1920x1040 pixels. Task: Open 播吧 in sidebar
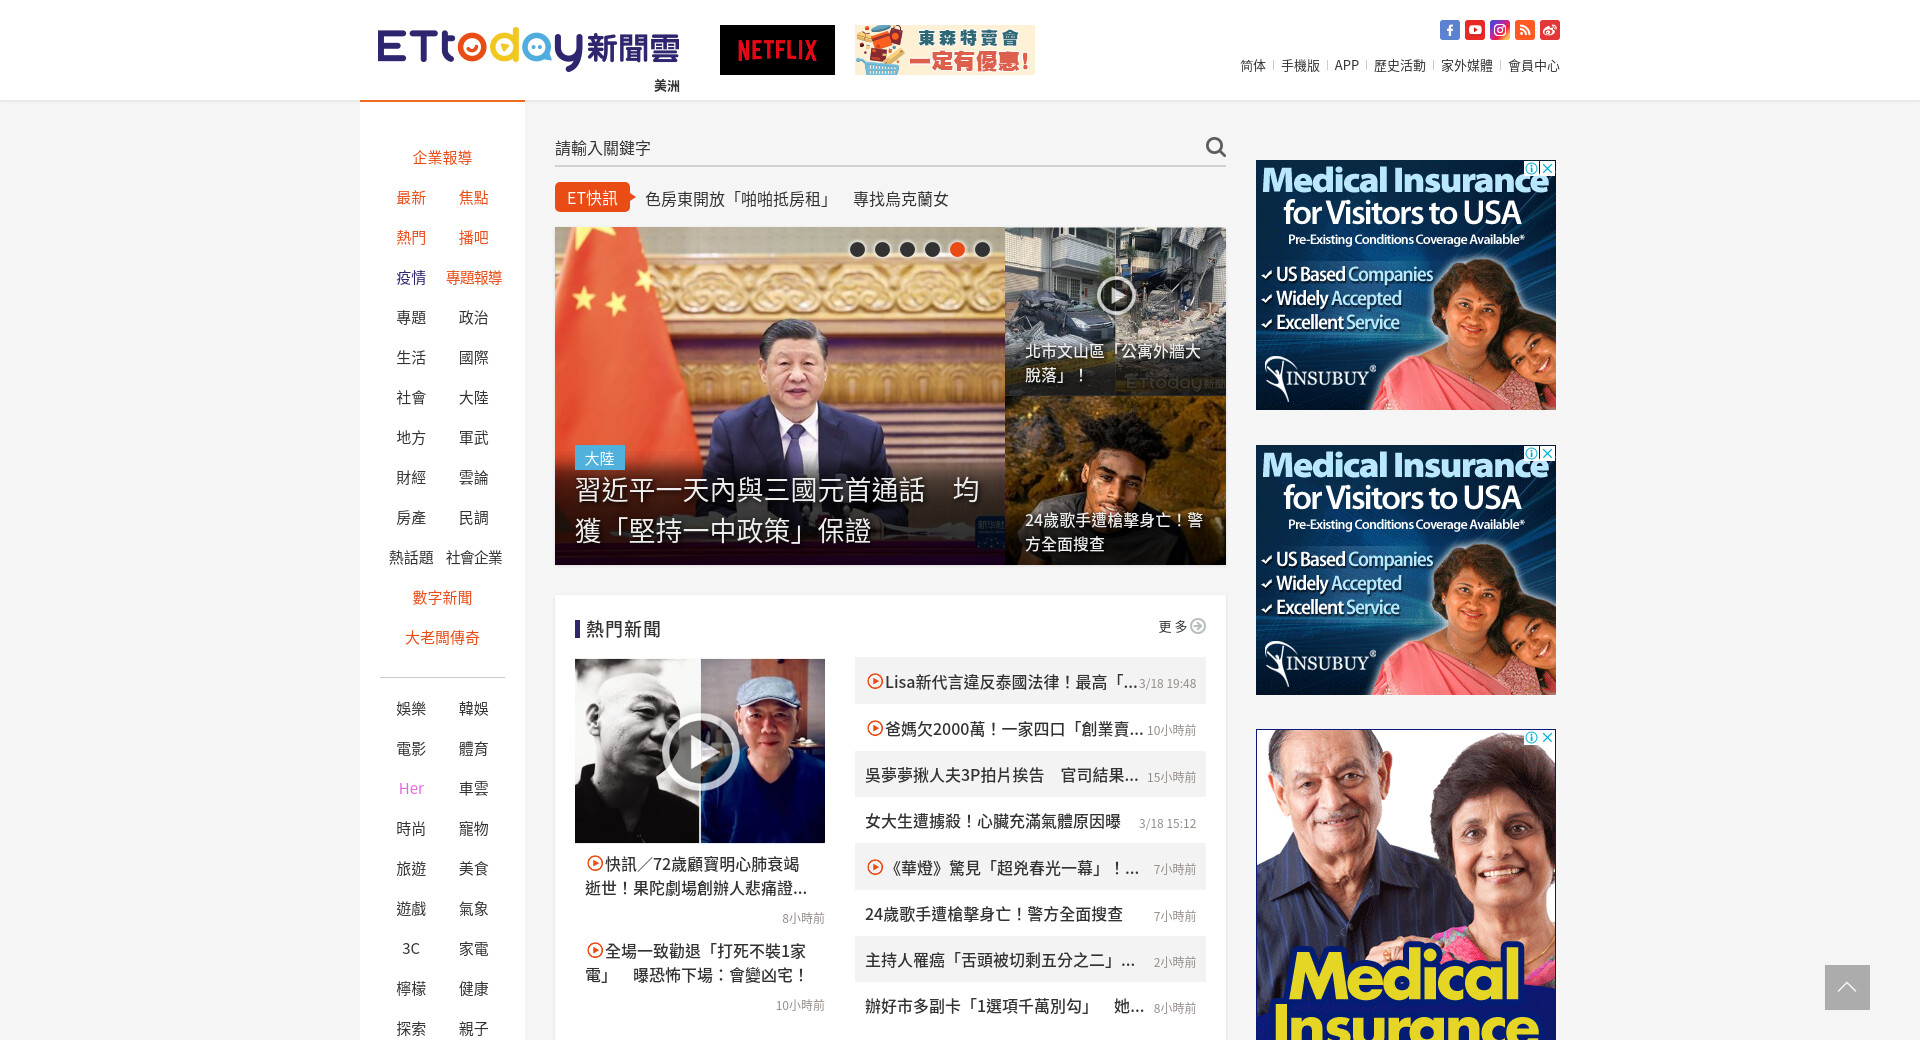point(474,238)
